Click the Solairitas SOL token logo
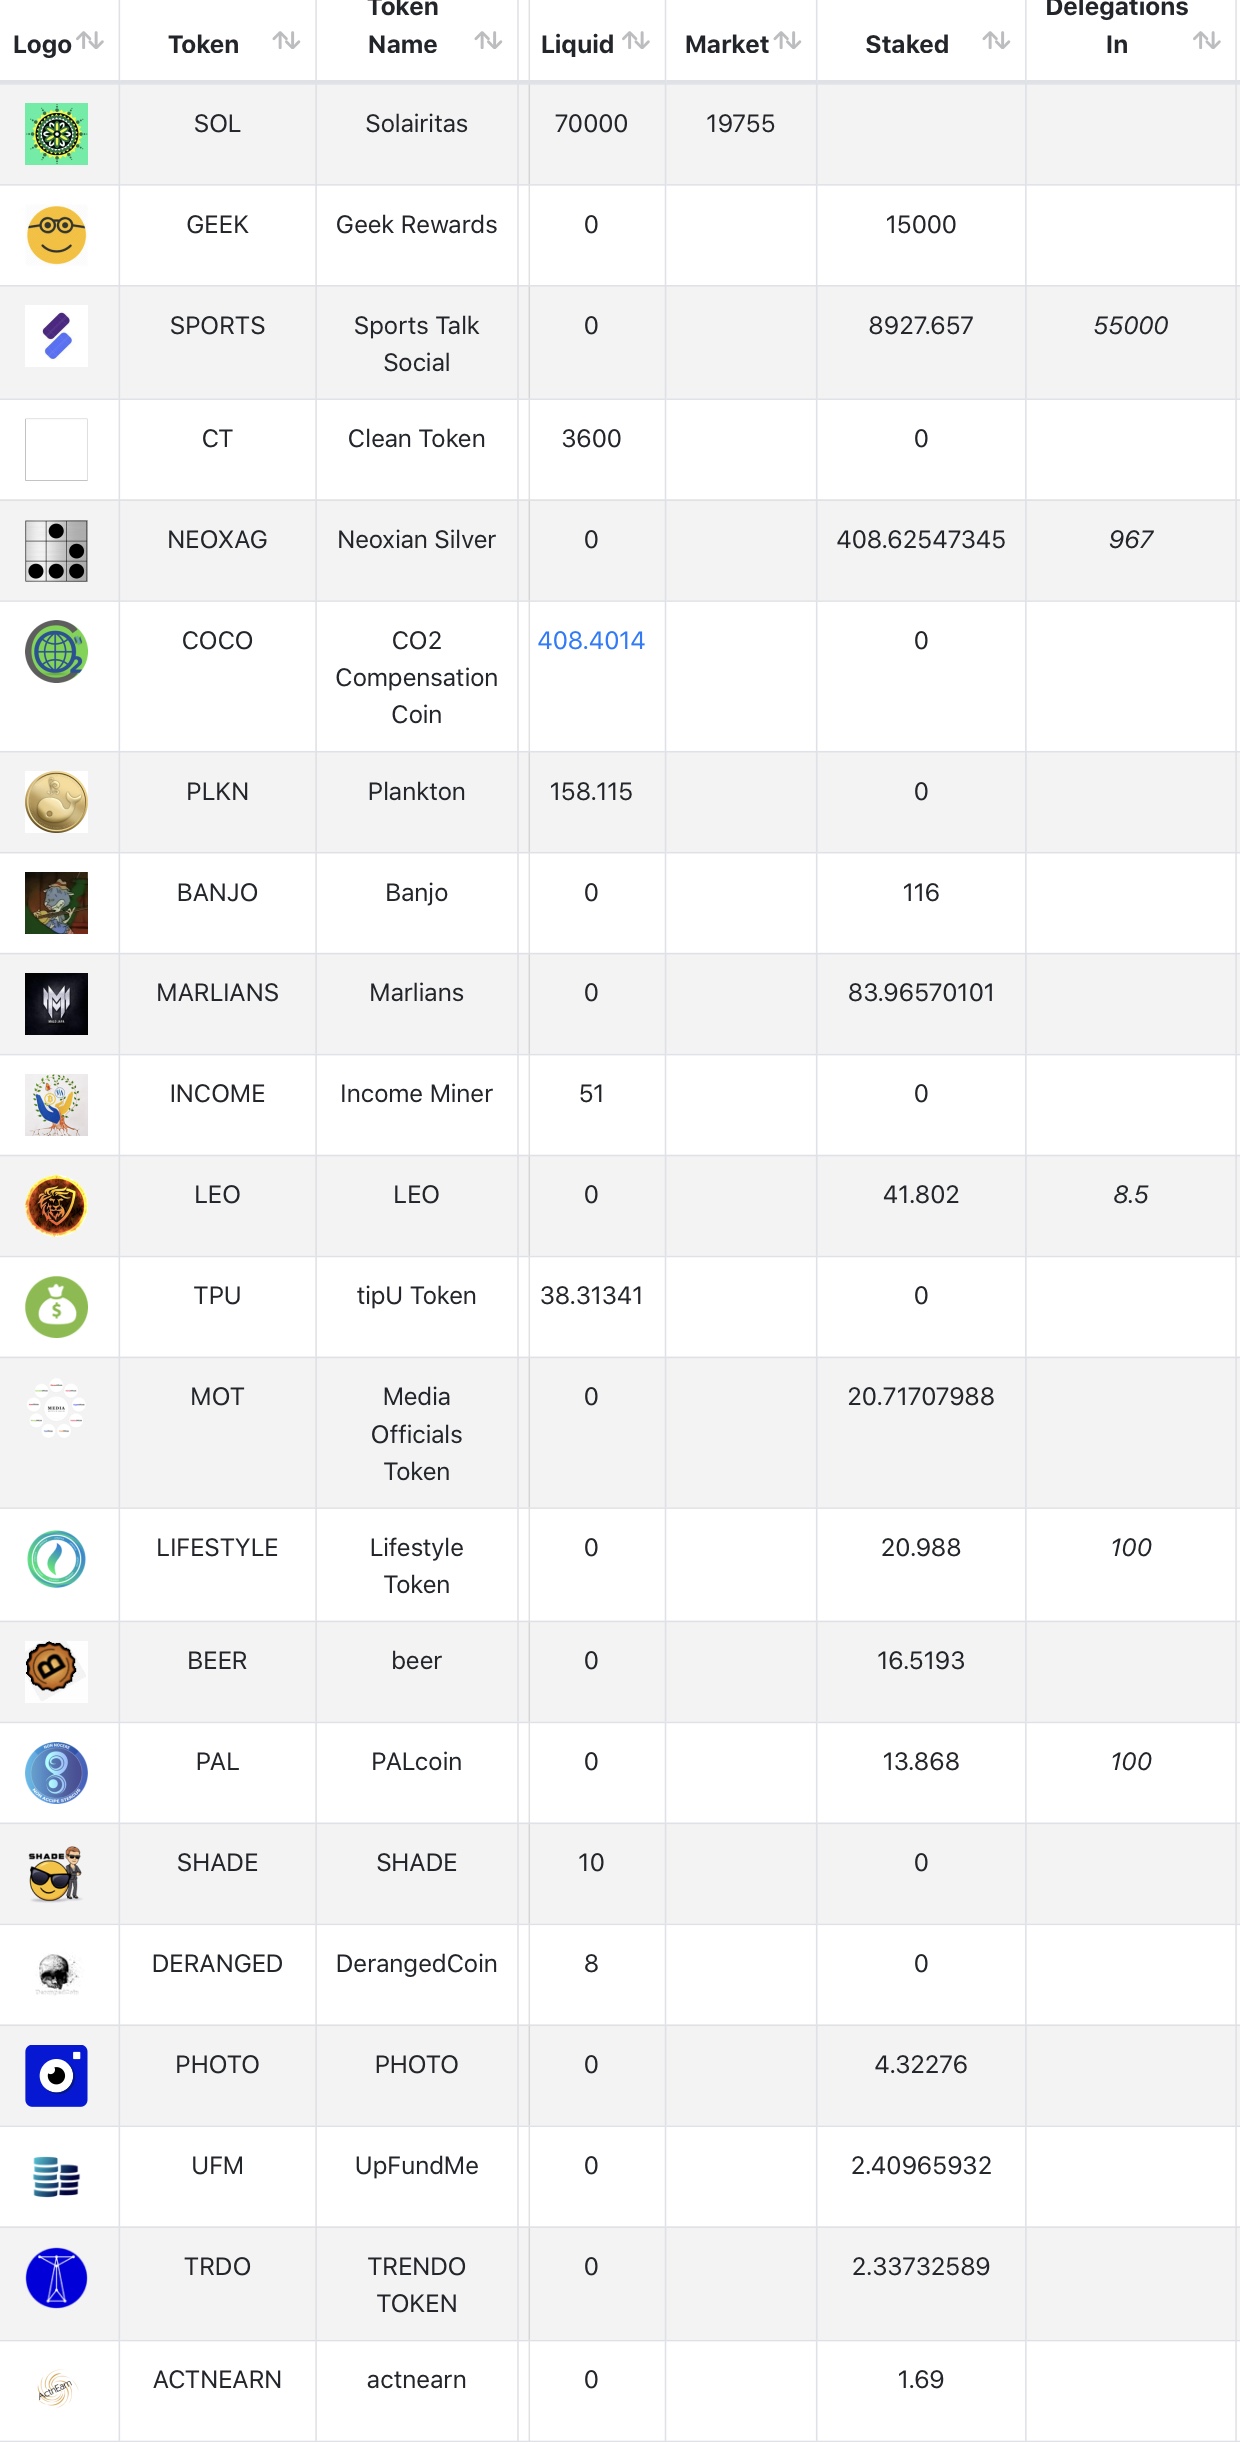The height and width of the screenshot is (2442, 1240). point(56,134)
